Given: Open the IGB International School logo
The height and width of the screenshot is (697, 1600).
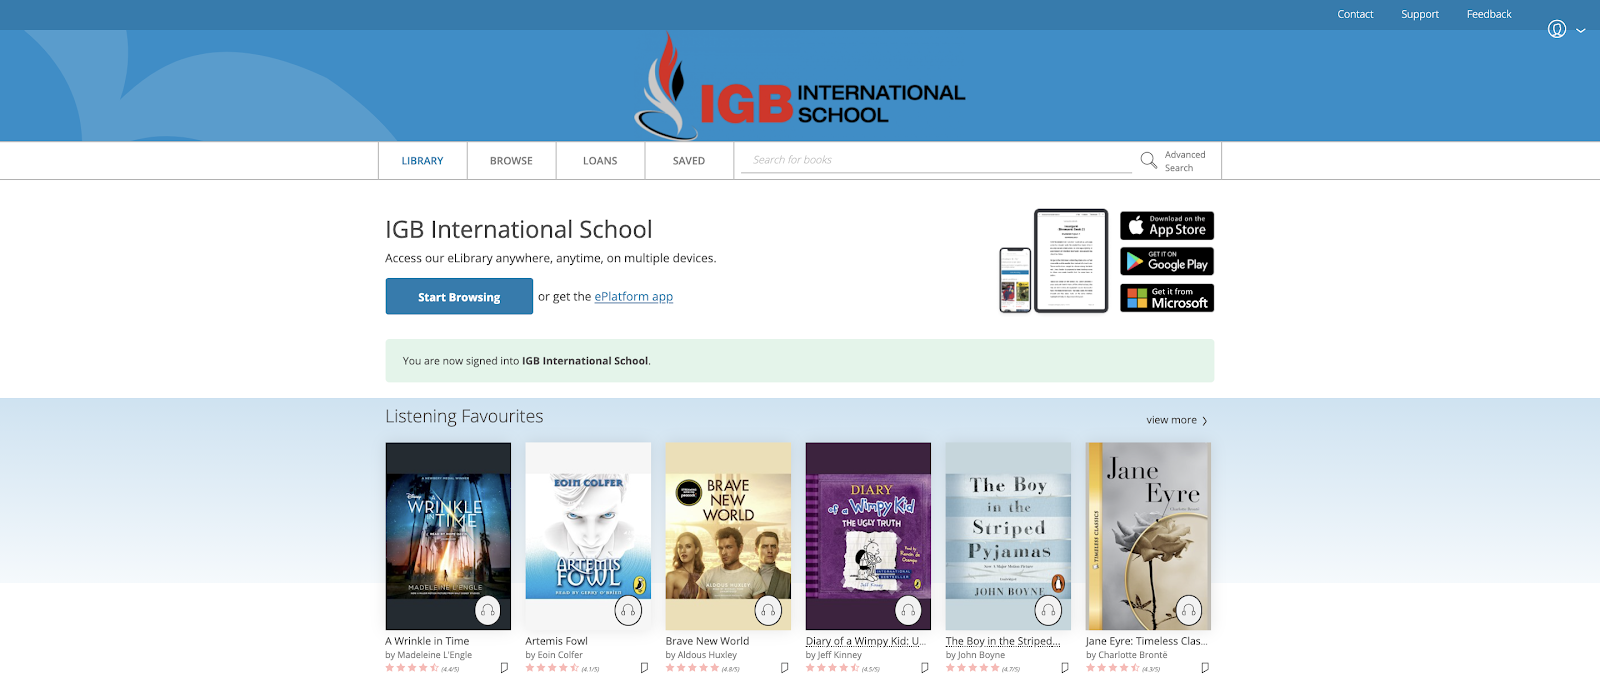Looking at the screenshot, I should [x=800, y=87].
